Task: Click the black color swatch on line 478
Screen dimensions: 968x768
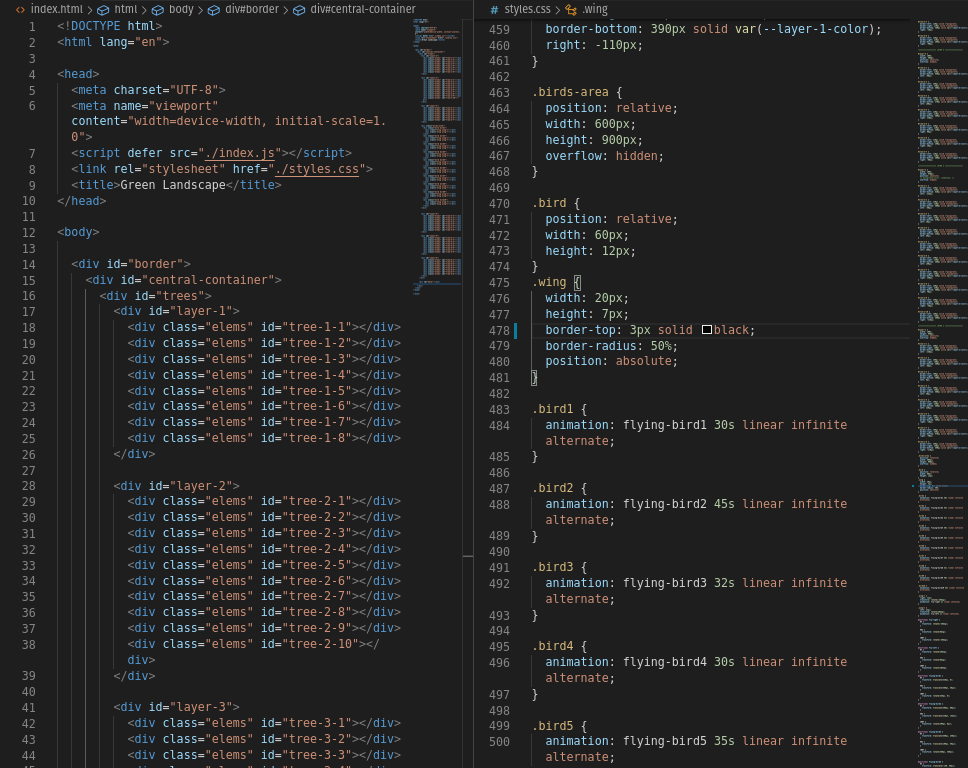Action: [x=707, y=330]
